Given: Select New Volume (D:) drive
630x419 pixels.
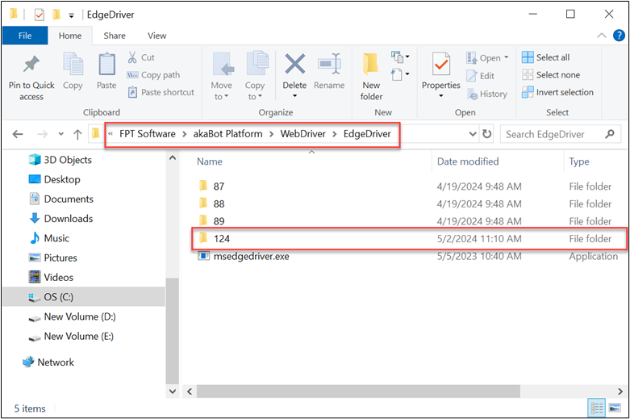Looking at the screenshot, I should coord(72,317).
